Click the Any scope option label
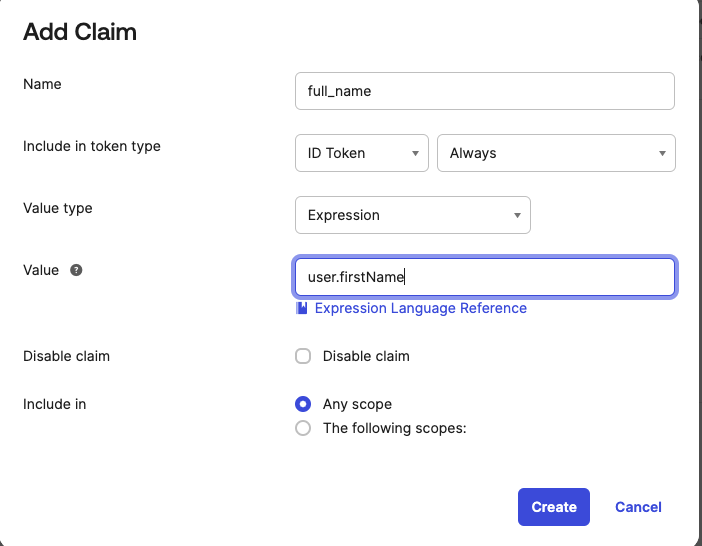 click(357, 404)
